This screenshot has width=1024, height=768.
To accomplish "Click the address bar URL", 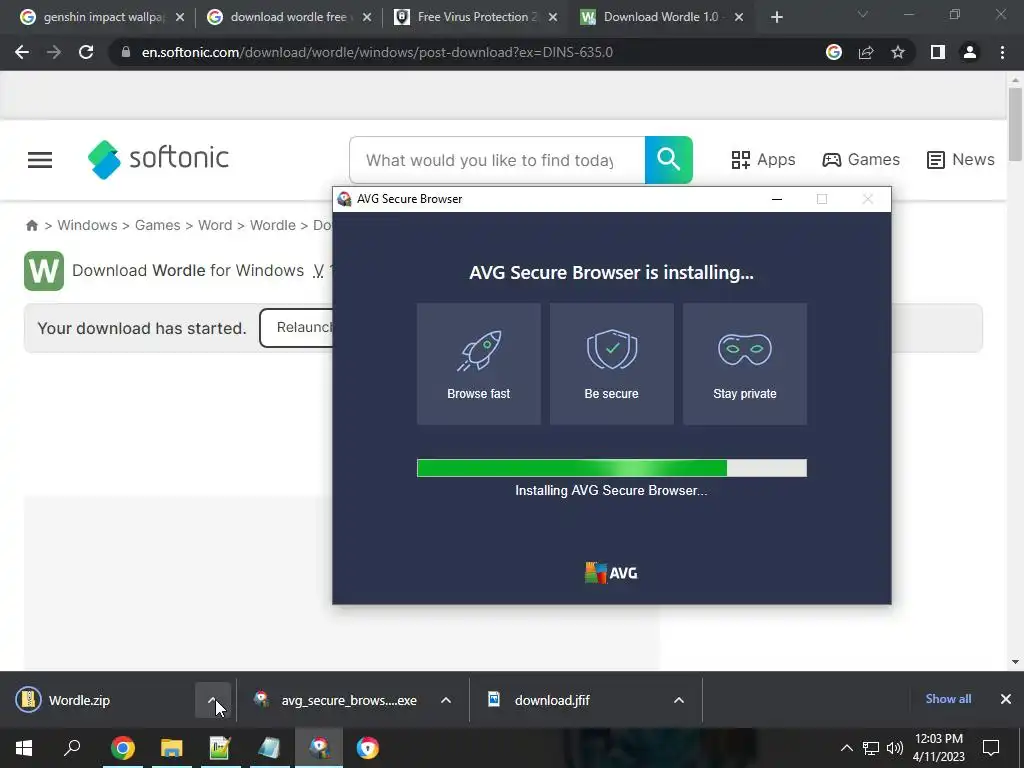I will [377, 52].
